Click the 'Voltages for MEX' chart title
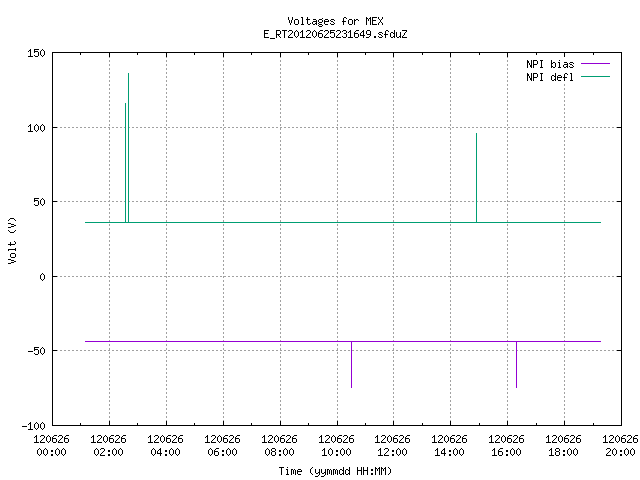The height and width of the screenshot is (480, 640). [x=335, y=21]
